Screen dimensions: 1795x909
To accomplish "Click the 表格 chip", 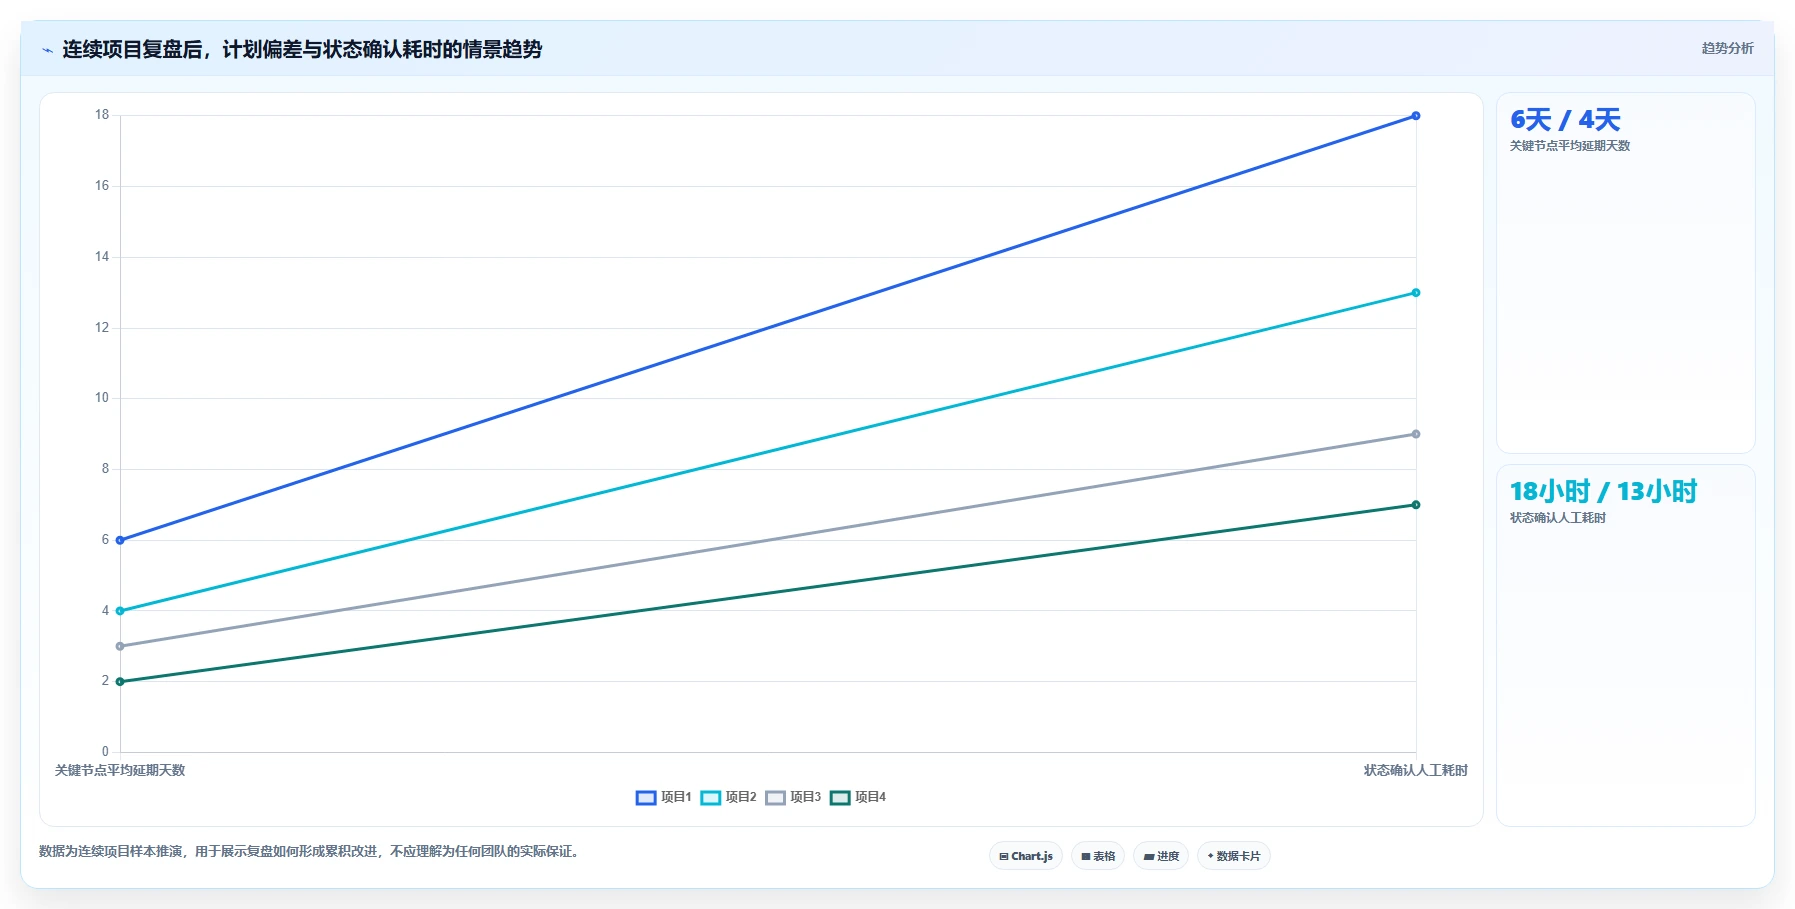I will click(x=1098, y=856).
